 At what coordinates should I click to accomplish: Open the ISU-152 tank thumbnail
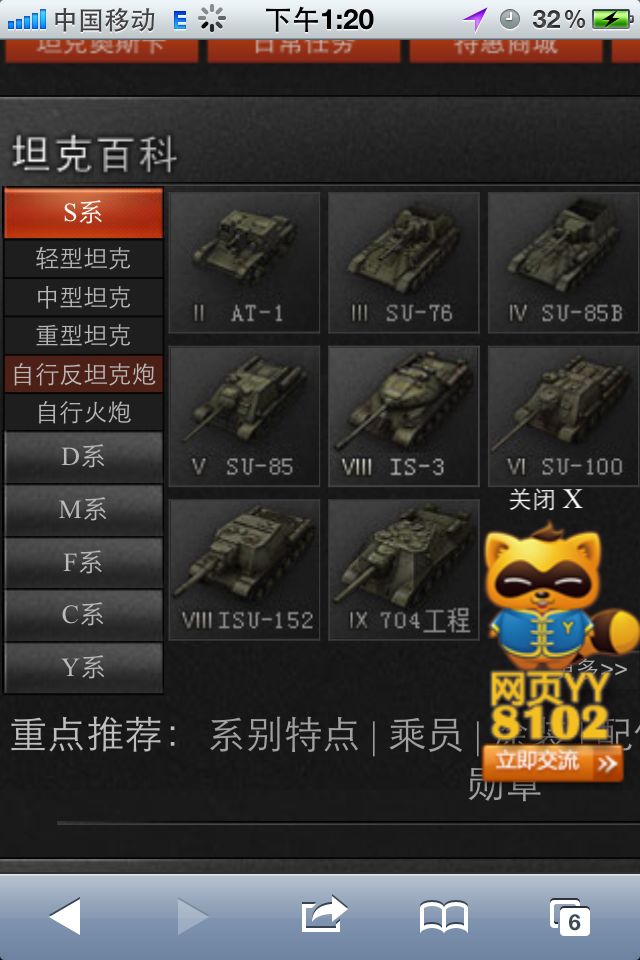pyautogui.click(x=244, y=569)
